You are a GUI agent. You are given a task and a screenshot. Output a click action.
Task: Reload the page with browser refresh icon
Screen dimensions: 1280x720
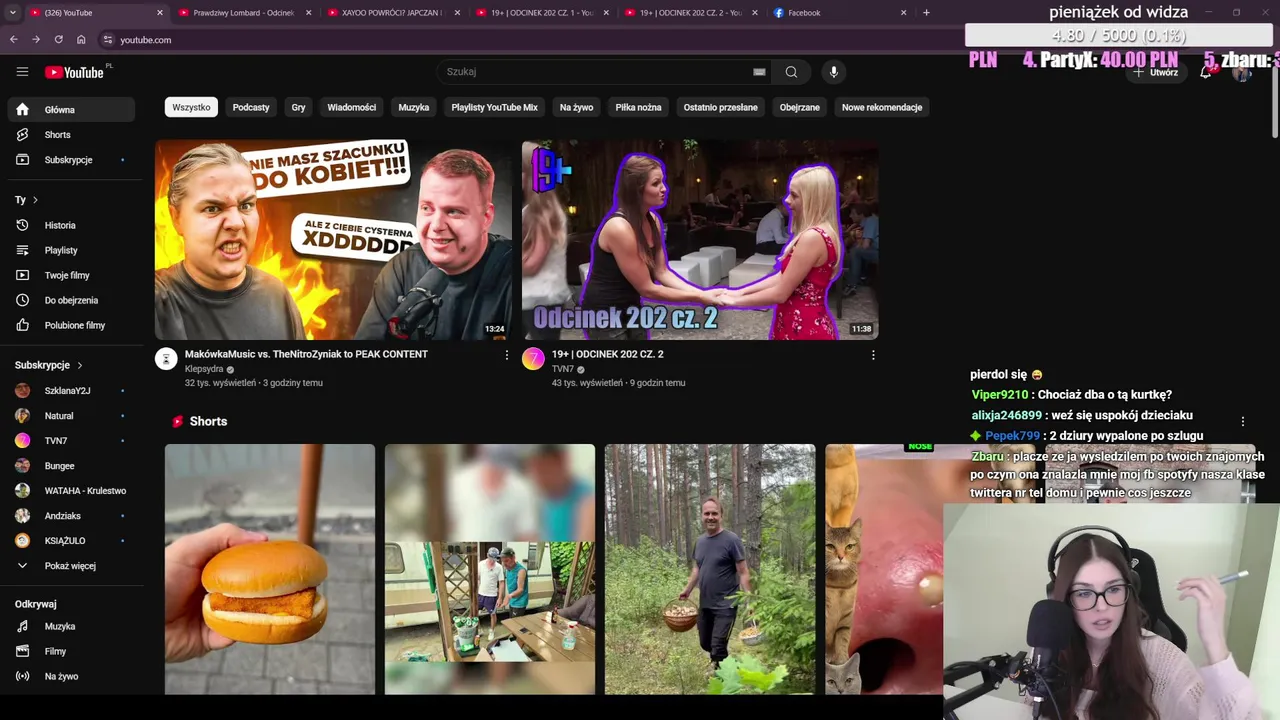tap(58, 40)
